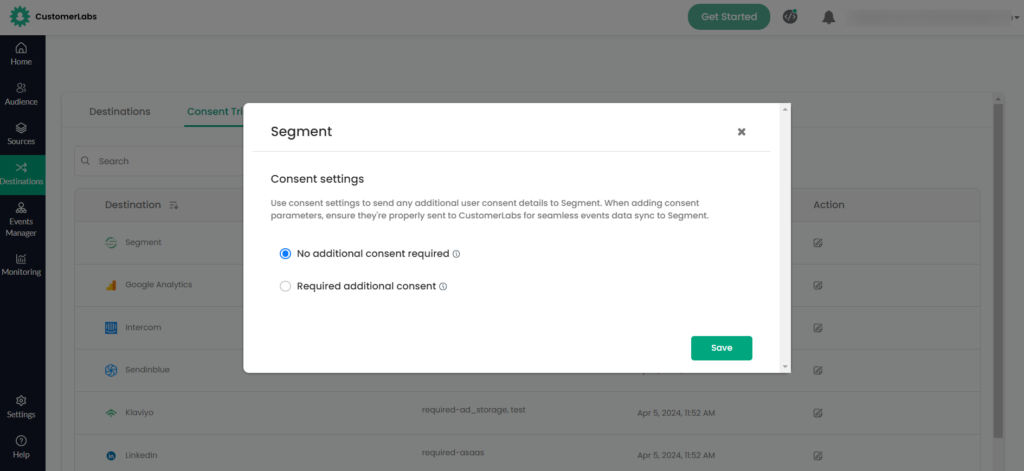Click the Klaviyo destination row
This screenshot has width=1024, height=471.
[527, 413]
